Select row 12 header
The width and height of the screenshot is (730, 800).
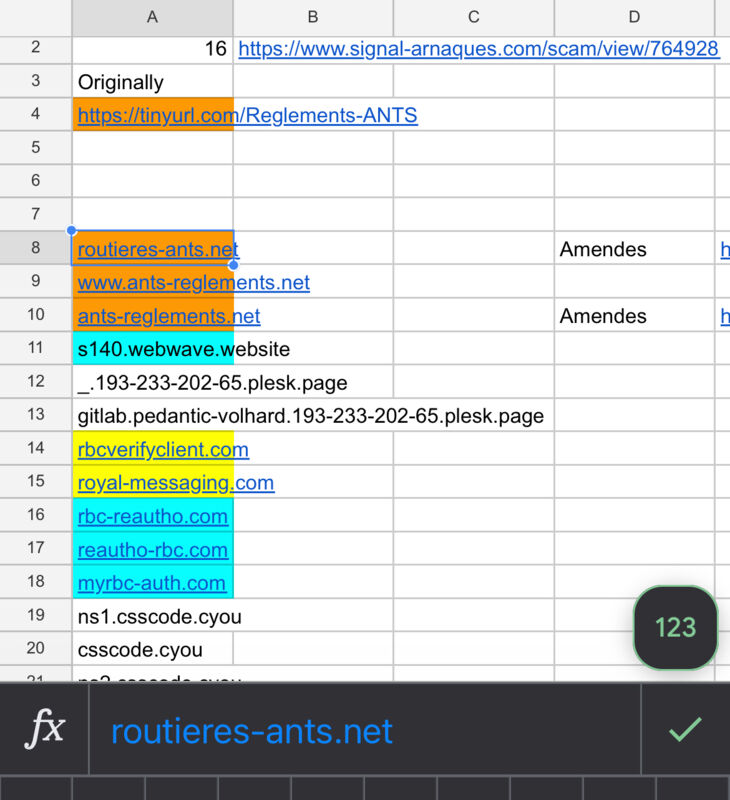coord(36,382)
